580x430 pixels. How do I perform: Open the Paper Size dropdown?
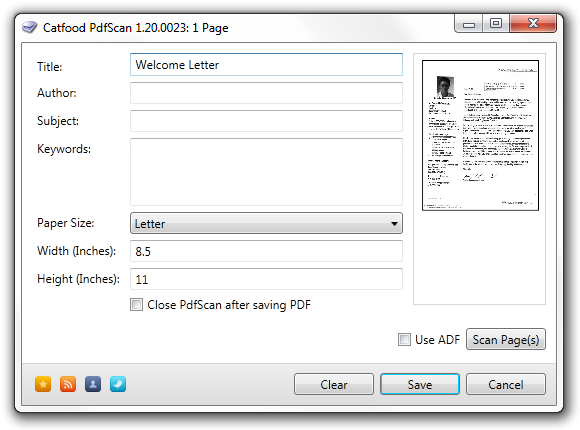tap(266, 223)
